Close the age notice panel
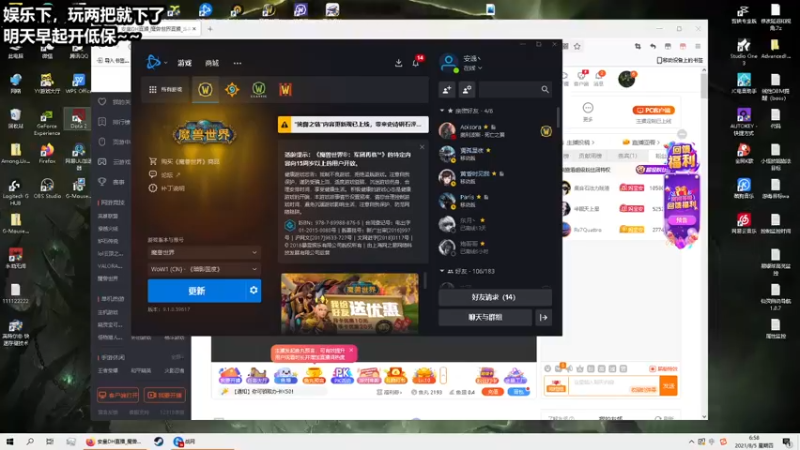The height and width of the screenshot is (450, 800). (422, 147)
